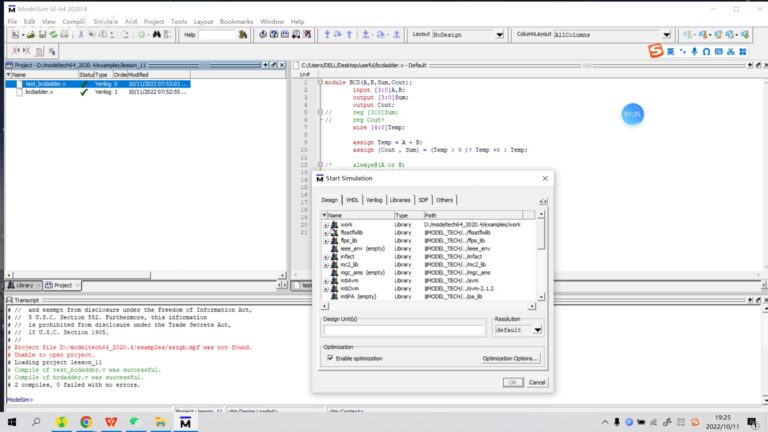Click the Open file toolbar icon
The image size is (768, 432).
tap(31, 35)
